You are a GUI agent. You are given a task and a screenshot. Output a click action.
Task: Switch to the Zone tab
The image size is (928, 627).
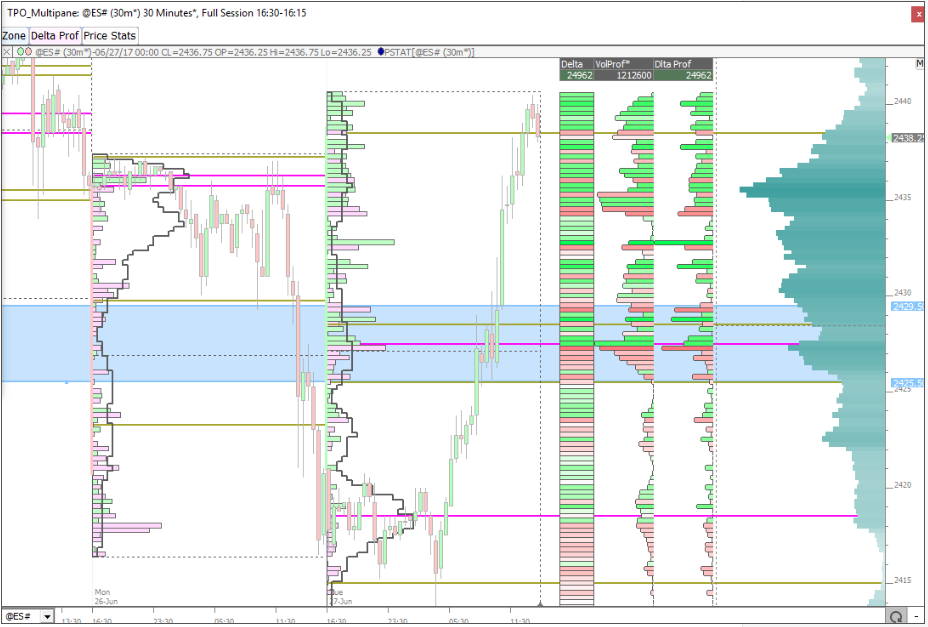tap(14, 35)
